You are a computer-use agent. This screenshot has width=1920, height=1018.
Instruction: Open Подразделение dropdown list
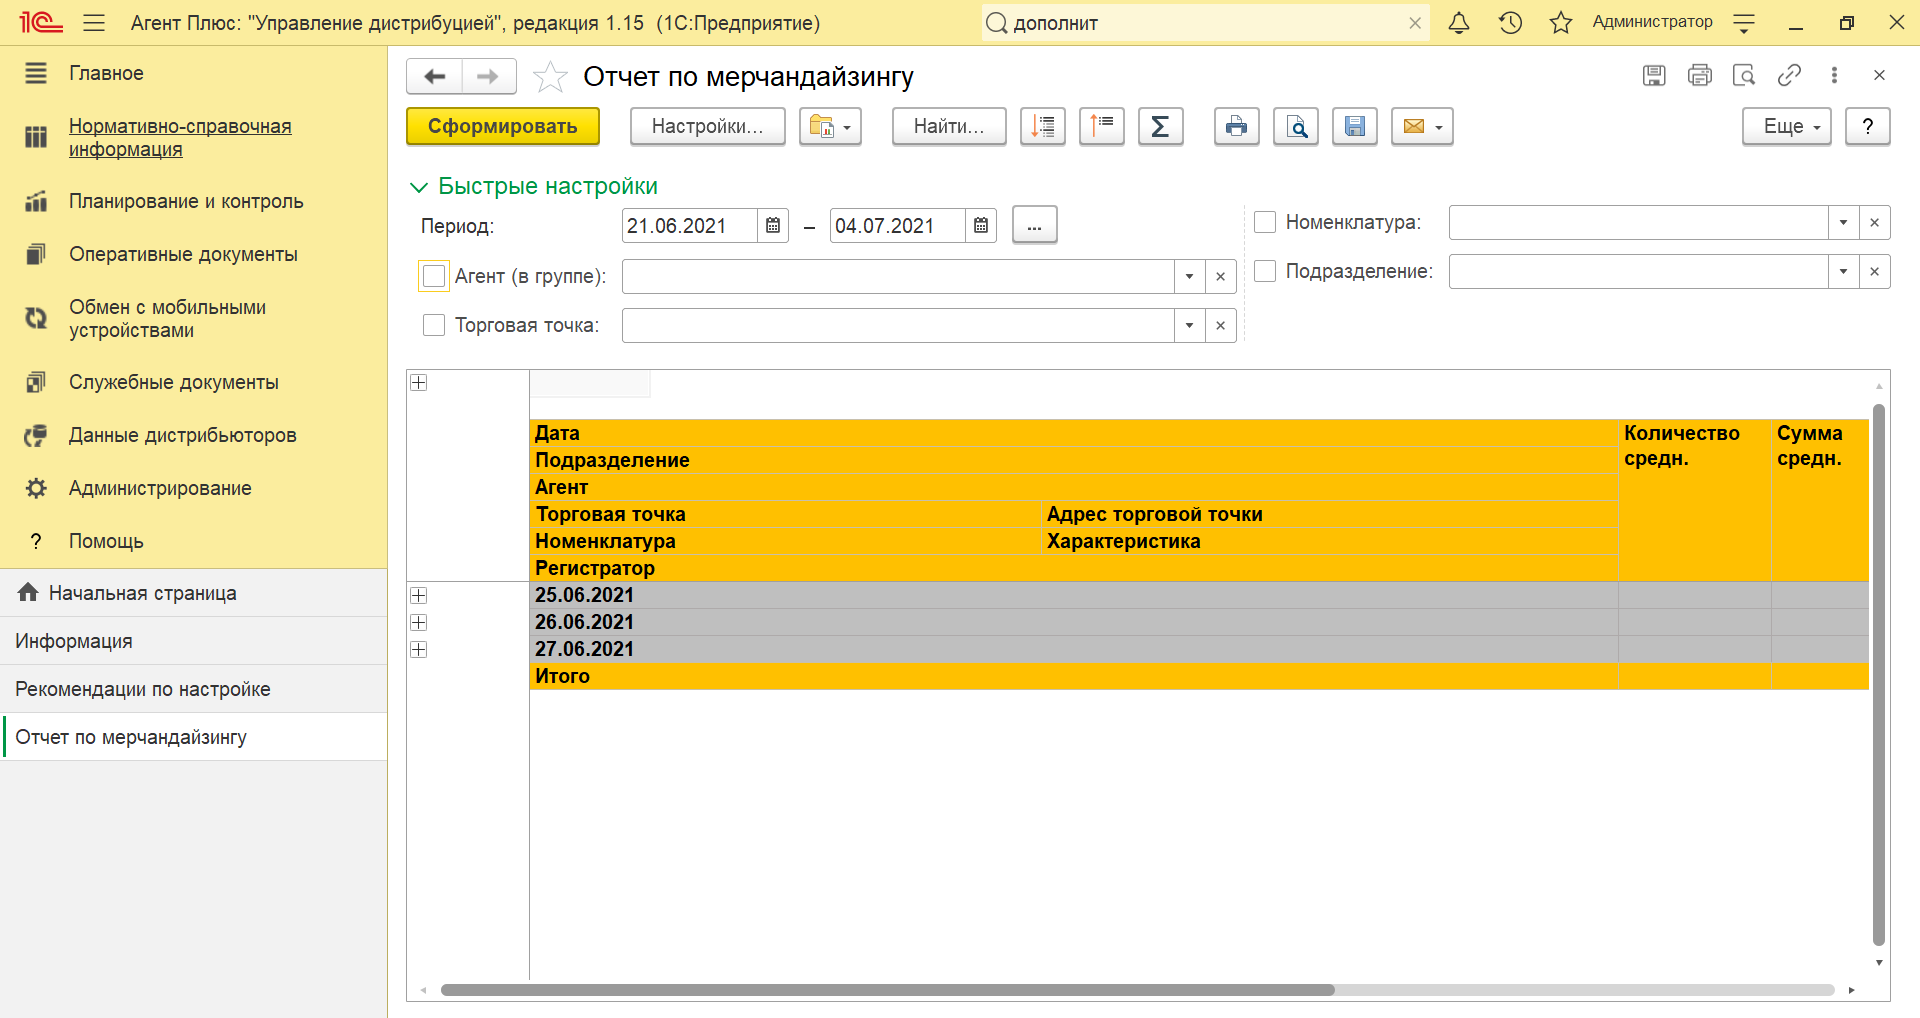pos(1844,272)
